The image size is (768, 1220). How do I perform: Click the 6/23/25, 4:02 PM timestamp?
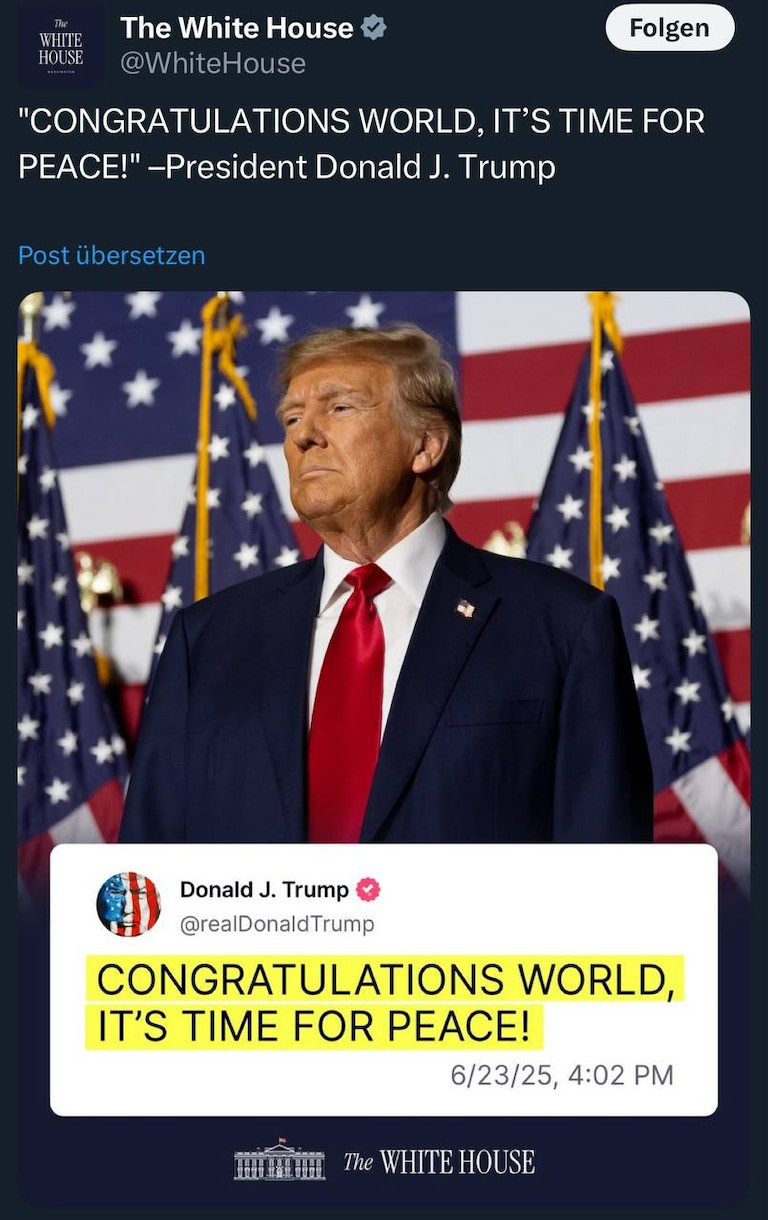pyautogui.click(x=561, y=1075)
